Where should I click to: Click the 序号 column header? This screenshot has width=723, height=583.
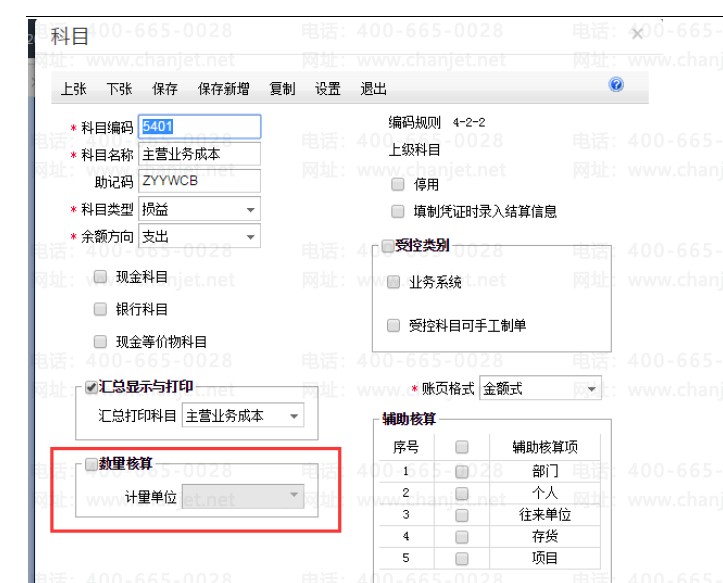406,446
